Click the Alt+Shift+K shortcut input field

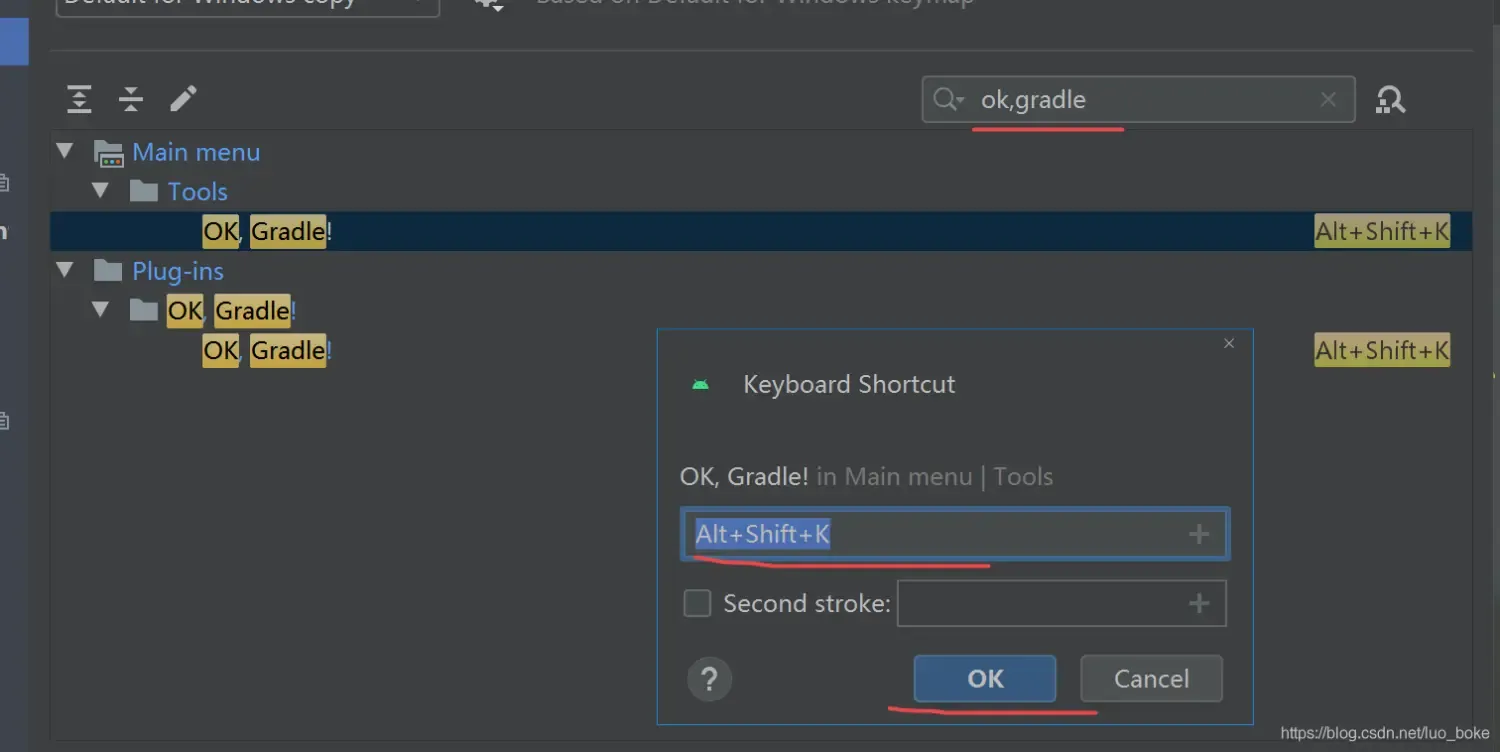coord(940,535)
